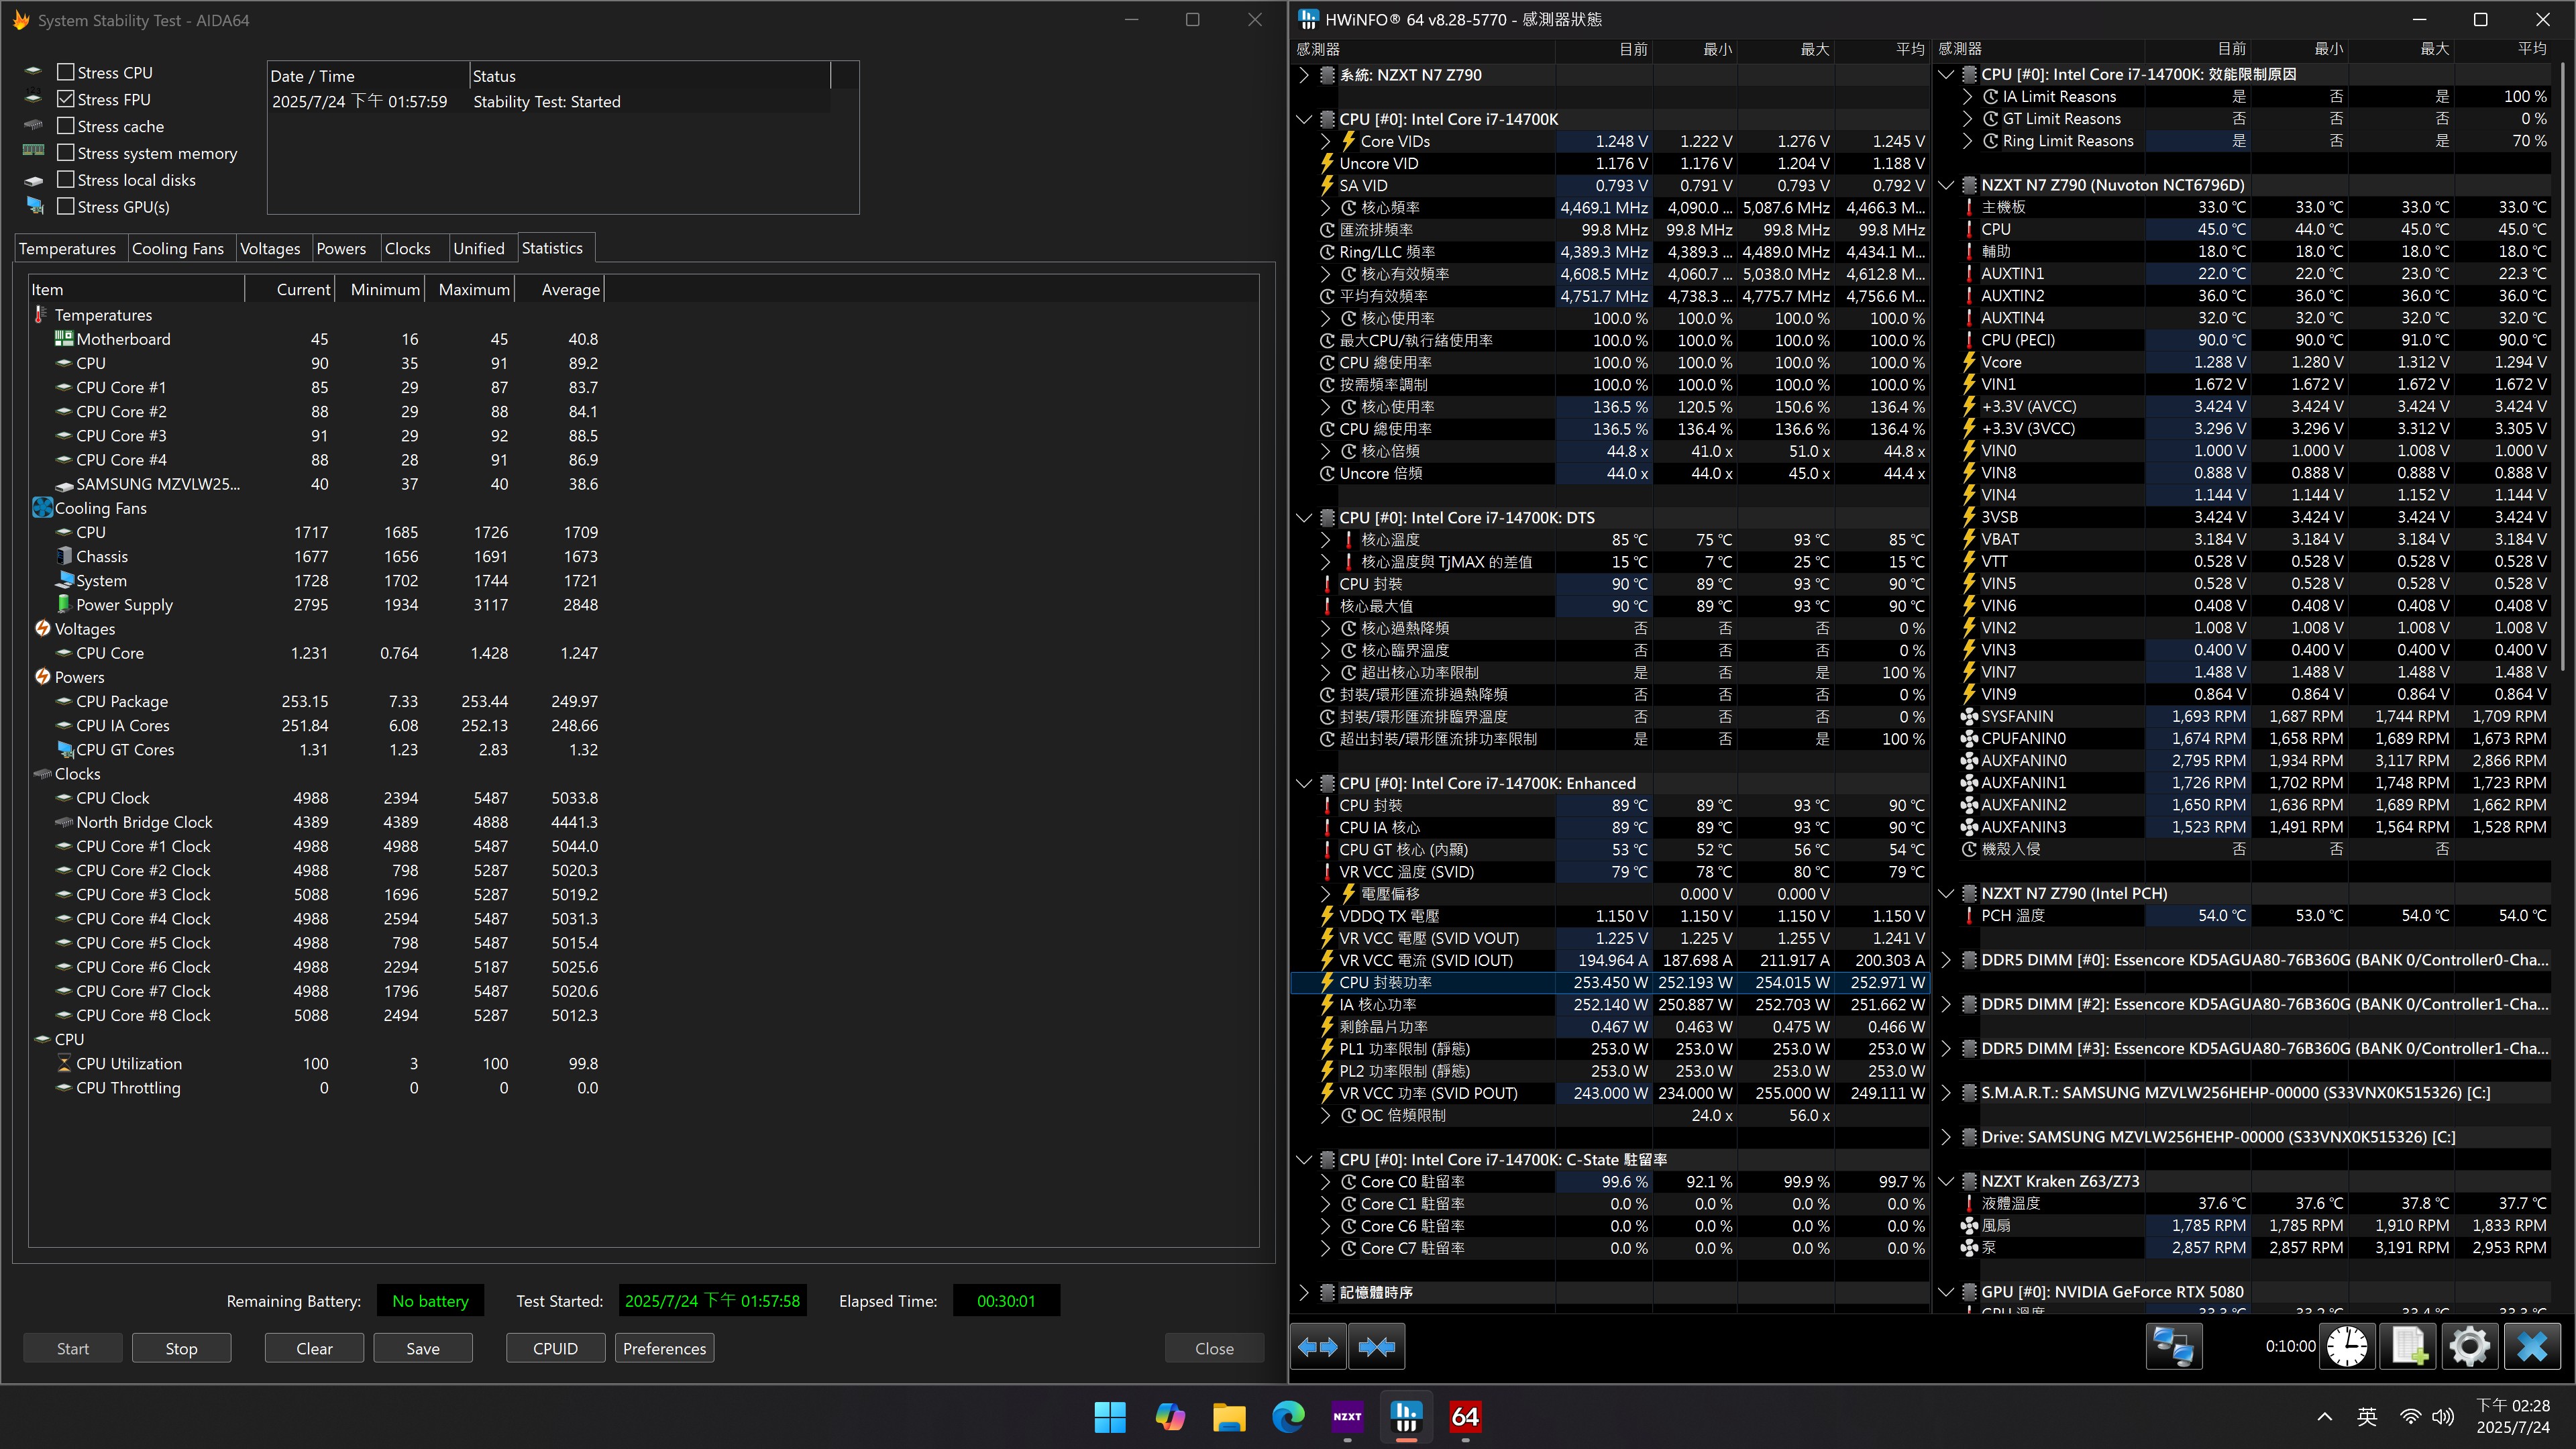2576x1449 pixels.
Task: Open File Explorer from taskbar
Action: [x=1229, y=1416]
